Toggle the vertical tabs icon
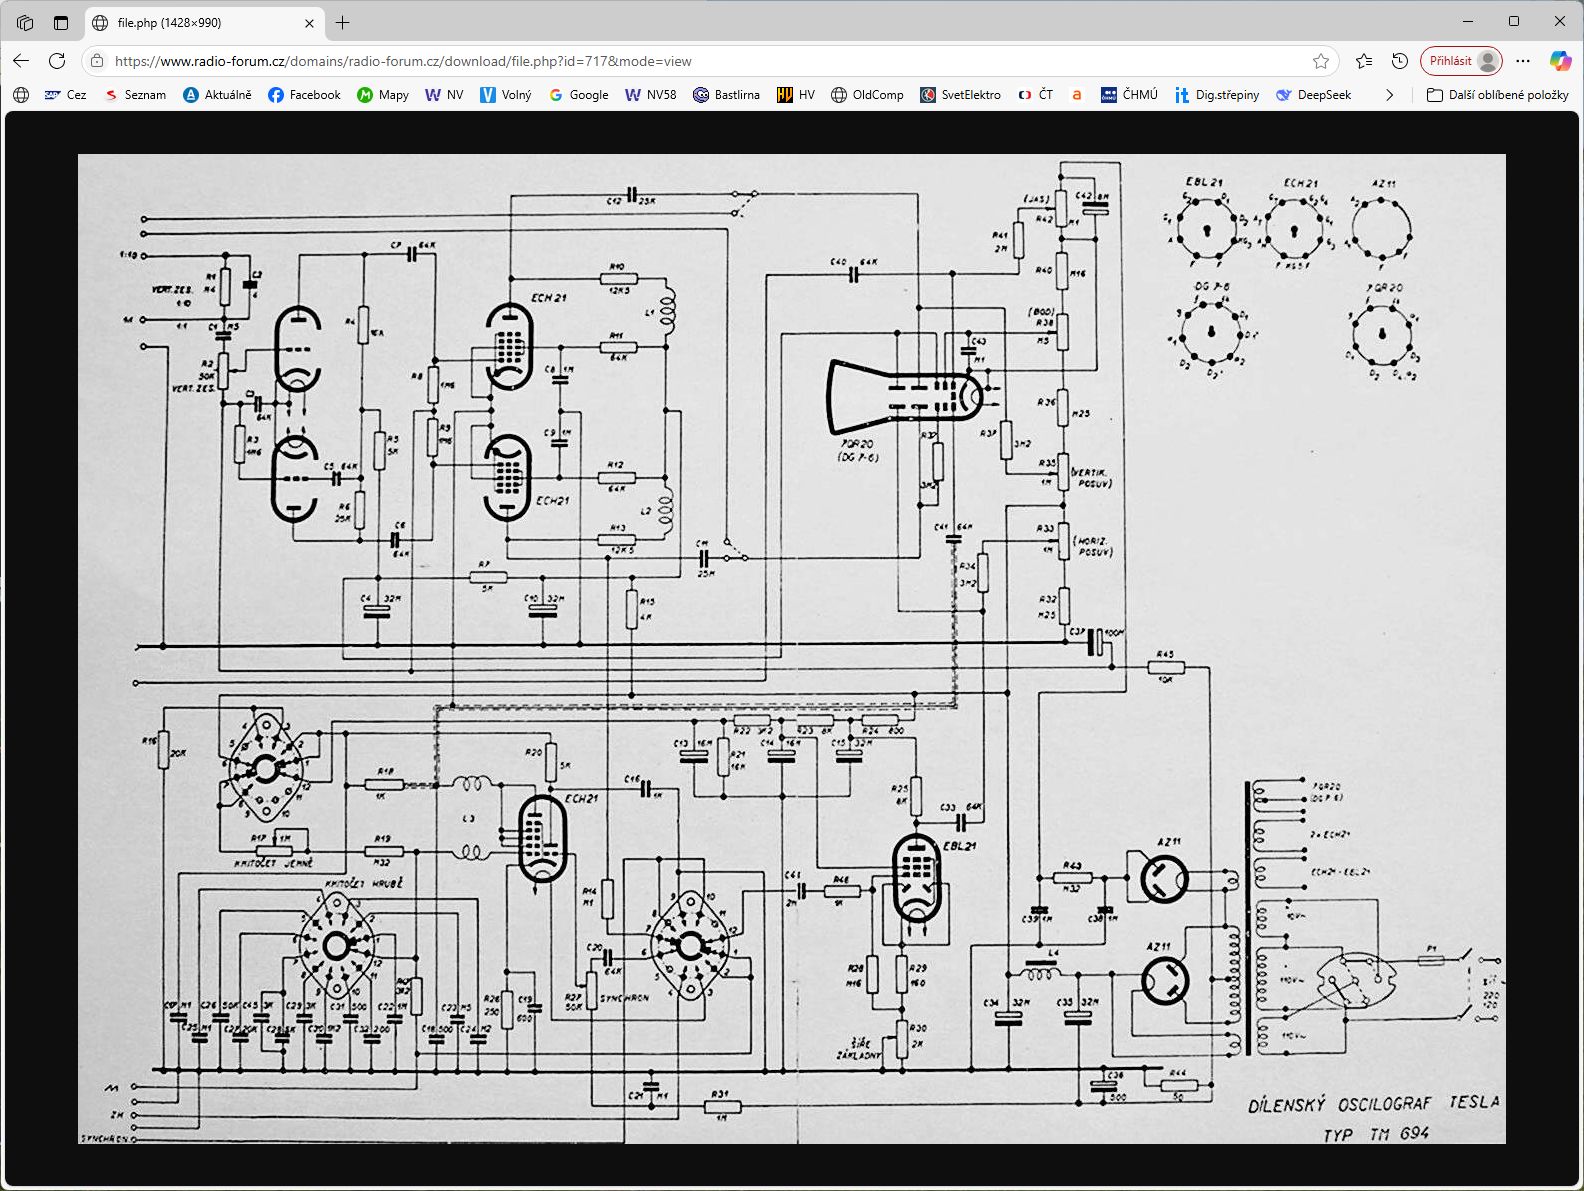 pos(61,22)
